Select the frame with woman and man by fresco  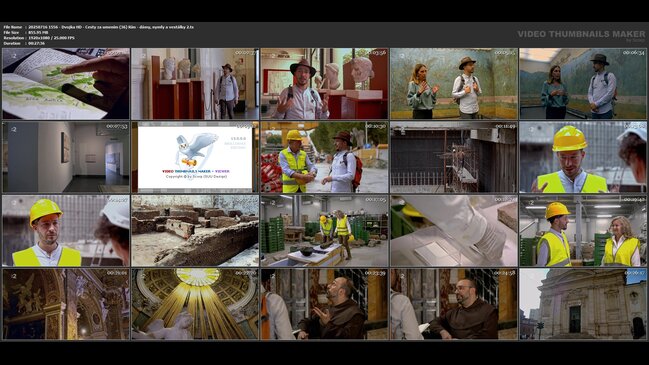(x=454, y=84)
